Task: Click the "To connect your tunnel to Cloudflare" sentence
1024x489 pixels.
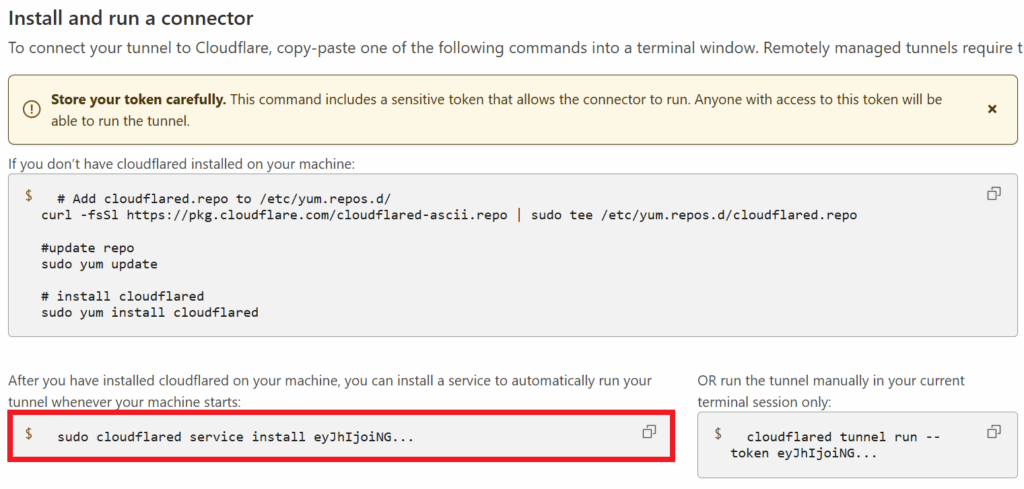Action: tap(516, 48)
